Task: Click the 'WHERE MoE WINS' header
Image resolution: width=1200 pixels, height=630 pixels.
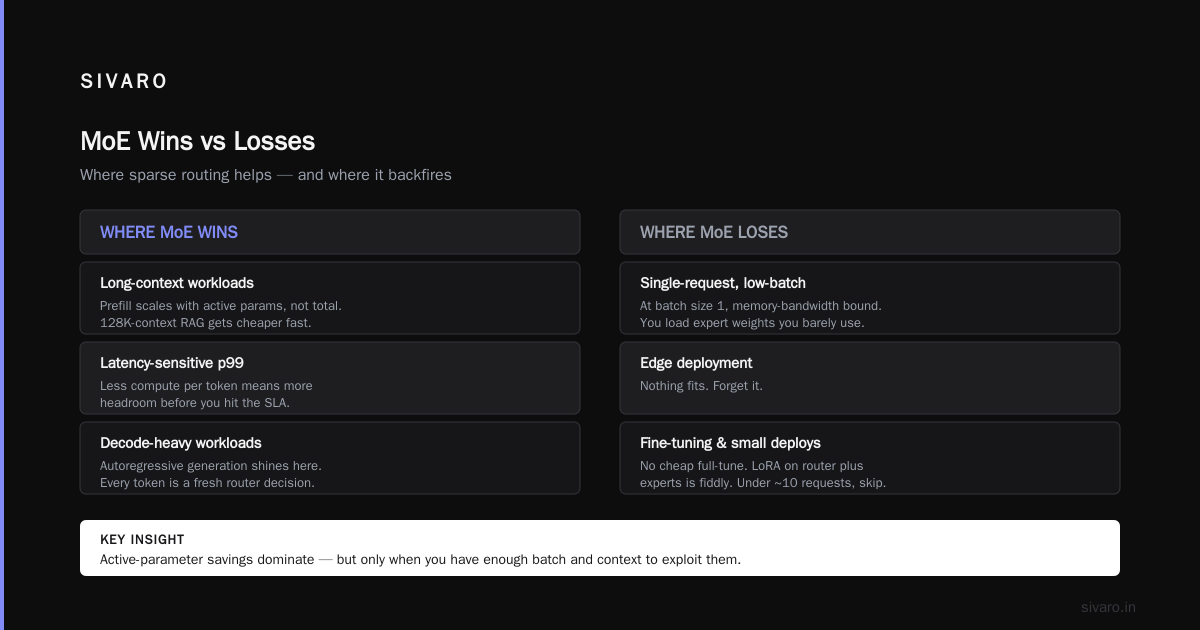Action: [330, 232]
